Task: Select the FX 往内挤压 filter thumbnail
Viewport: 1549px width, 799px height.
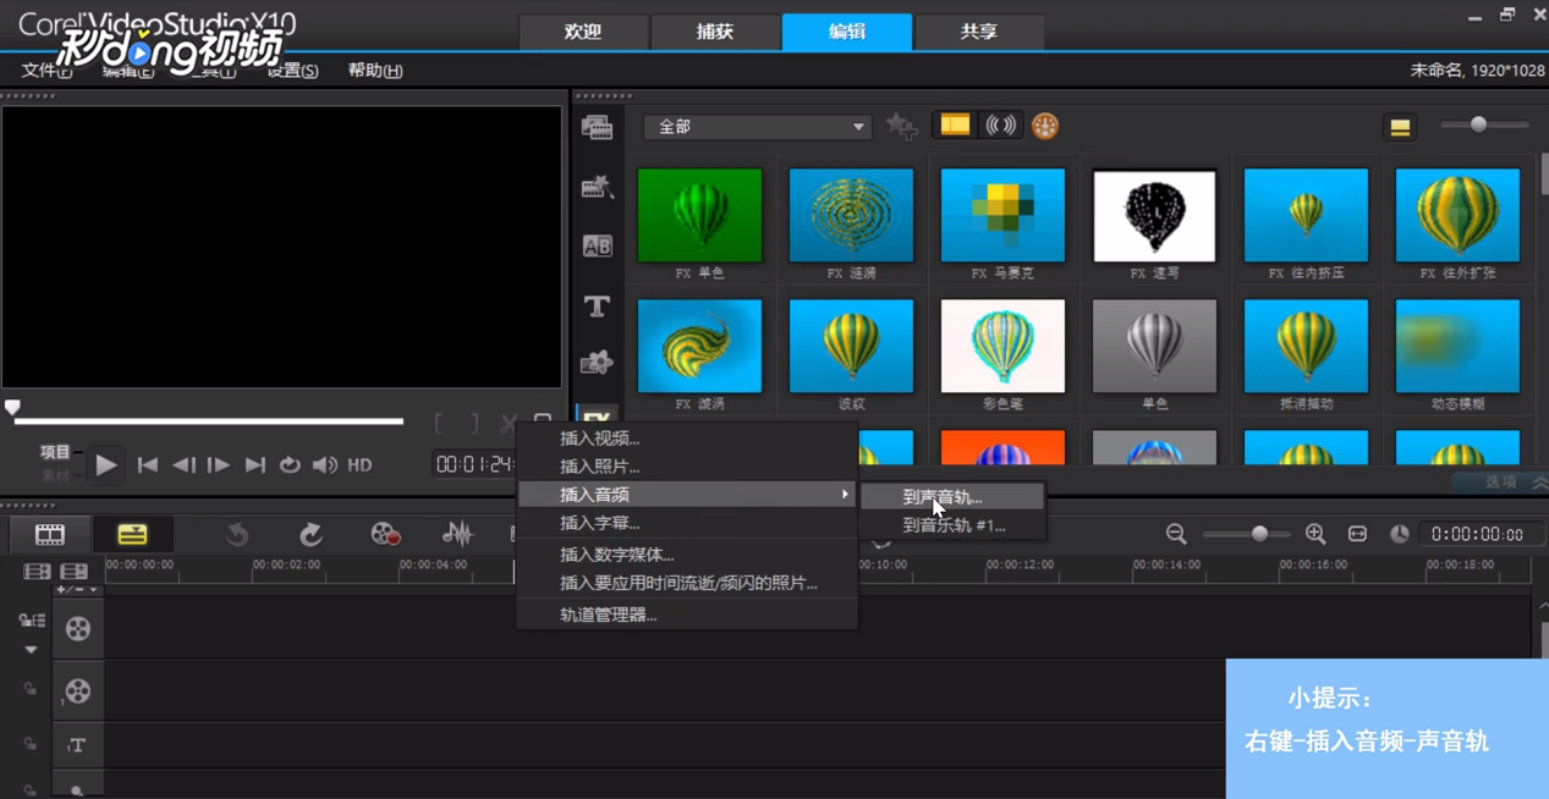Action: (1306, 215)
